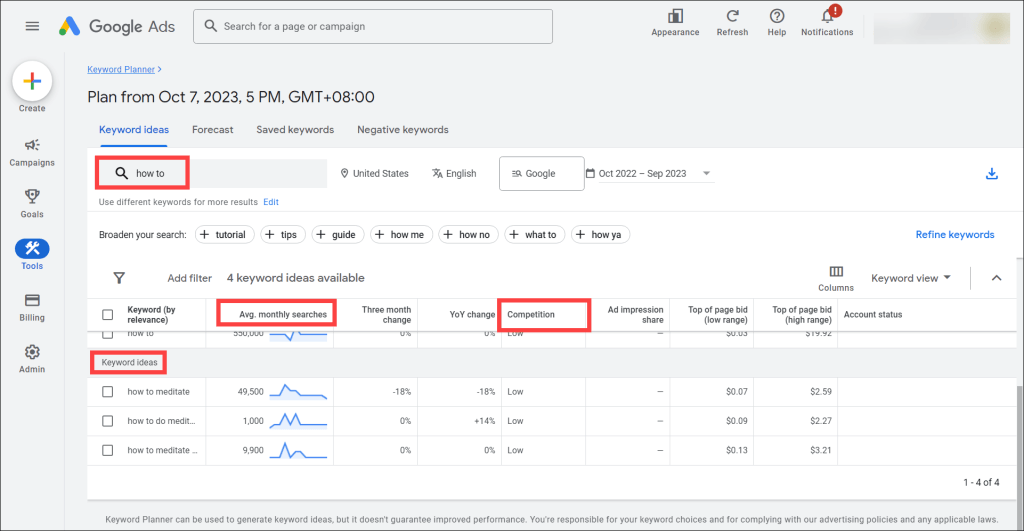Click the Account status column header
The image size is (1024, 531).
pos(872,314)
